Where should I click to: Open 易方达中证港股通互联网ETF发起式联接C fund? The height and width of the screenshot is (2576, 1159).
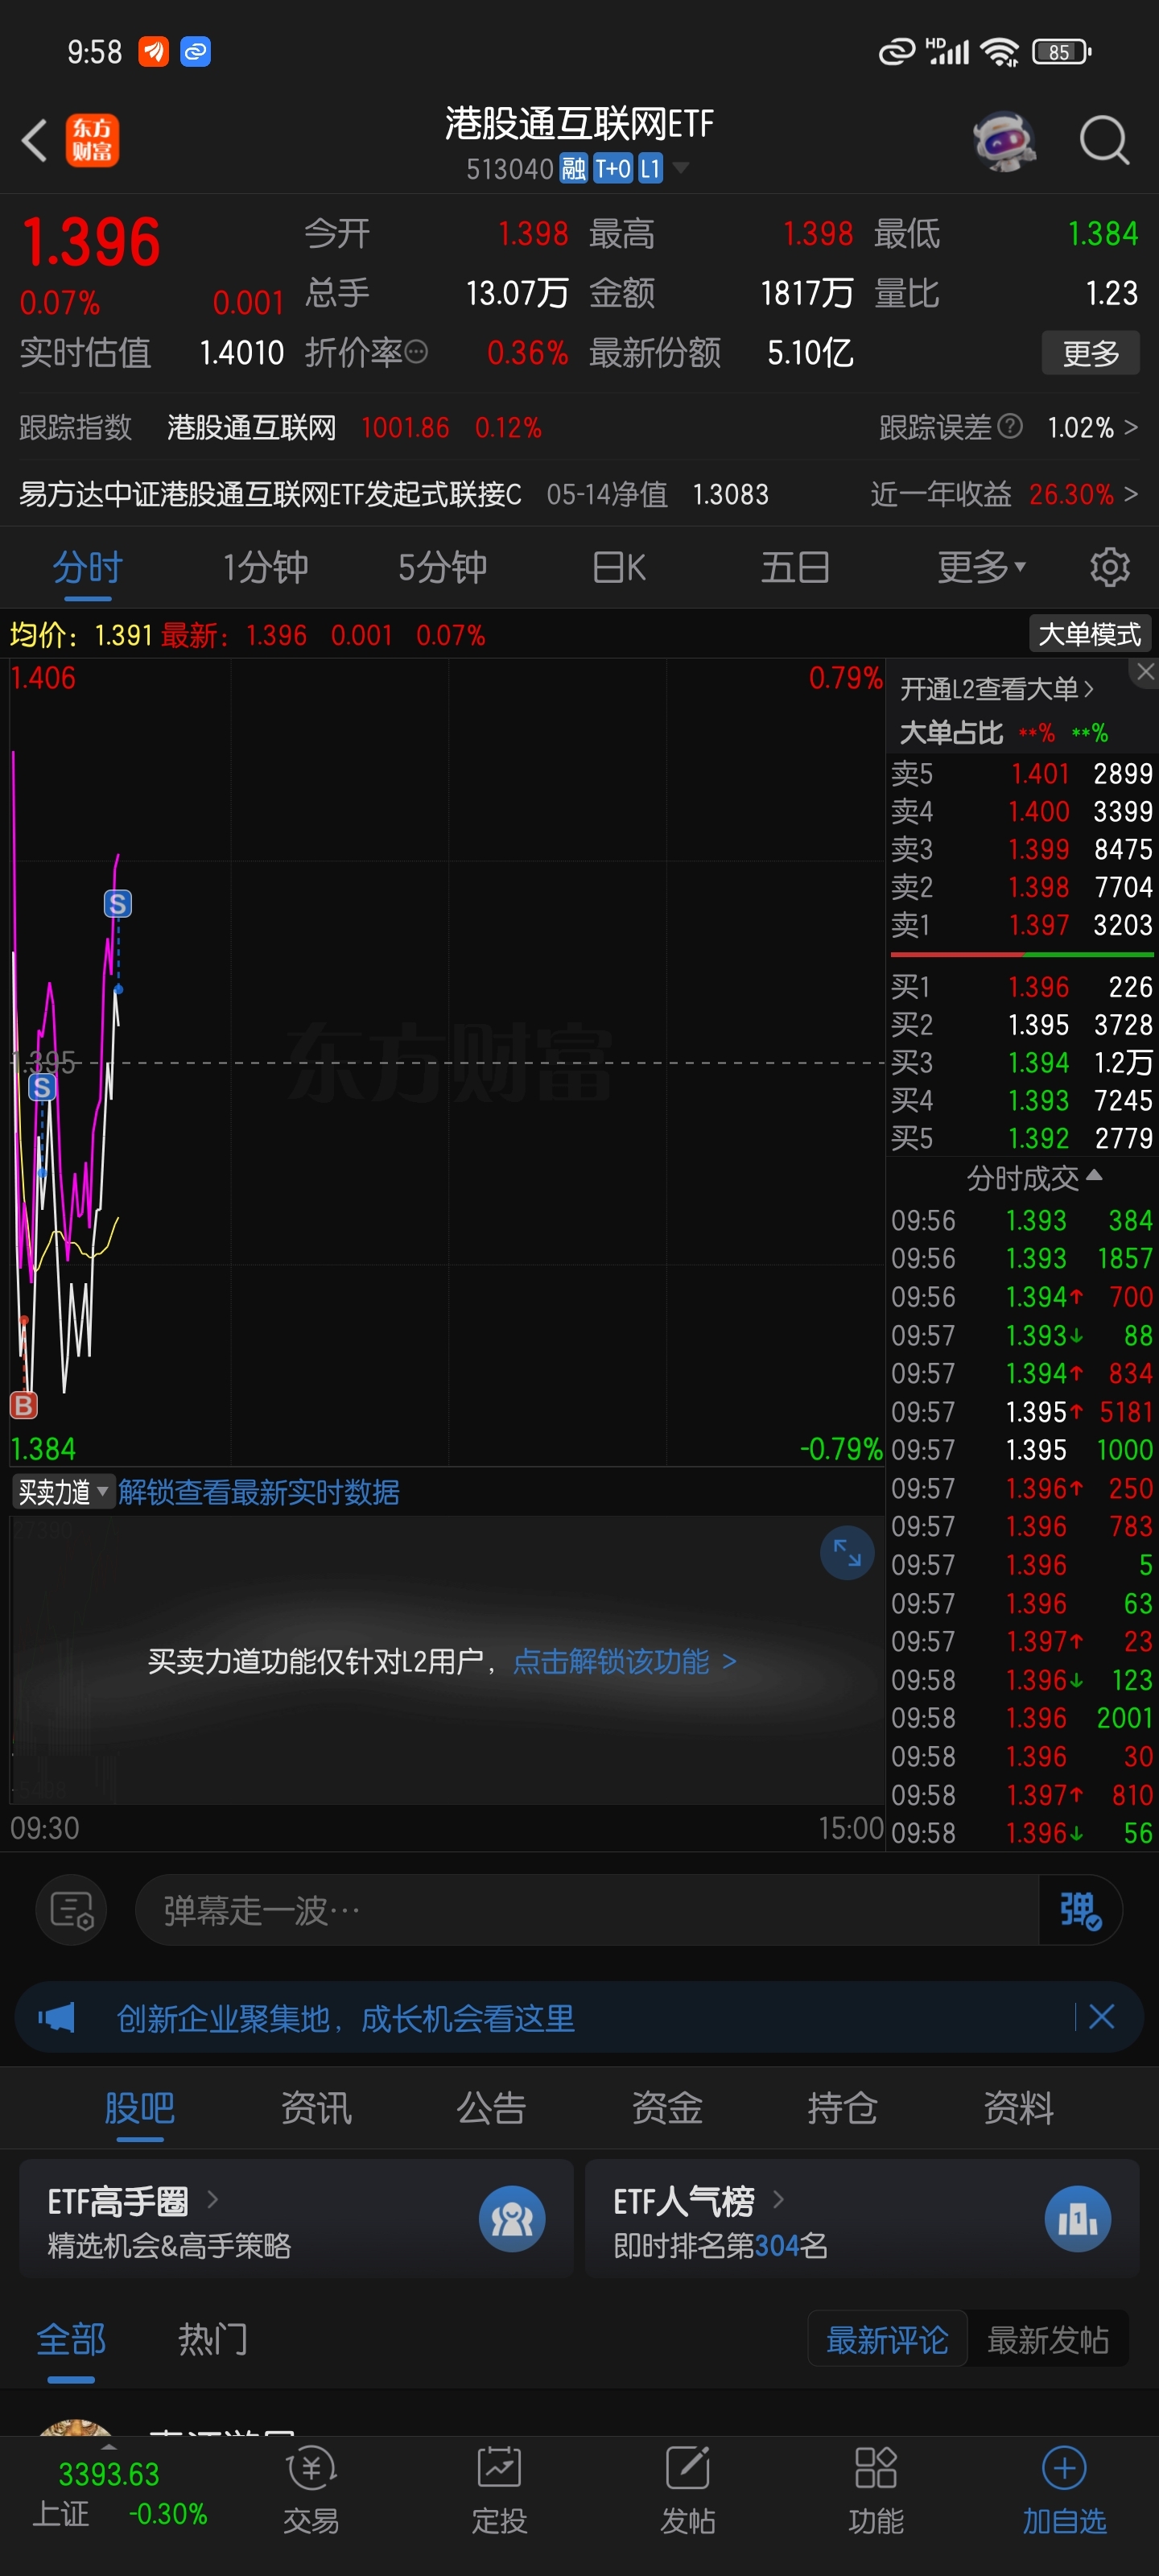tap(270, 494)
